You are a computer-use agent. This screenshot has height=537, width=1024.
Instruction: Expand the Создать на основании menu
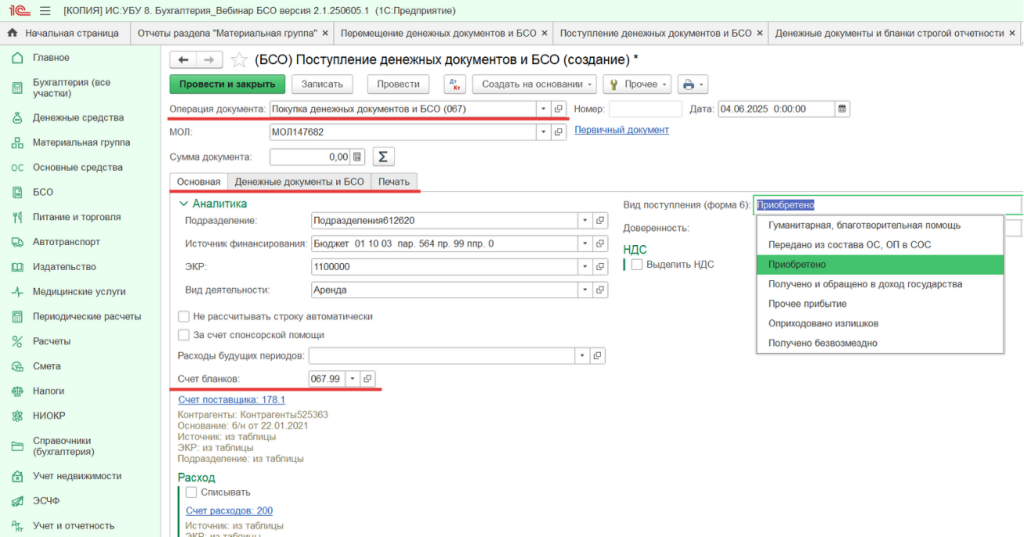click(x=534, y=84)
